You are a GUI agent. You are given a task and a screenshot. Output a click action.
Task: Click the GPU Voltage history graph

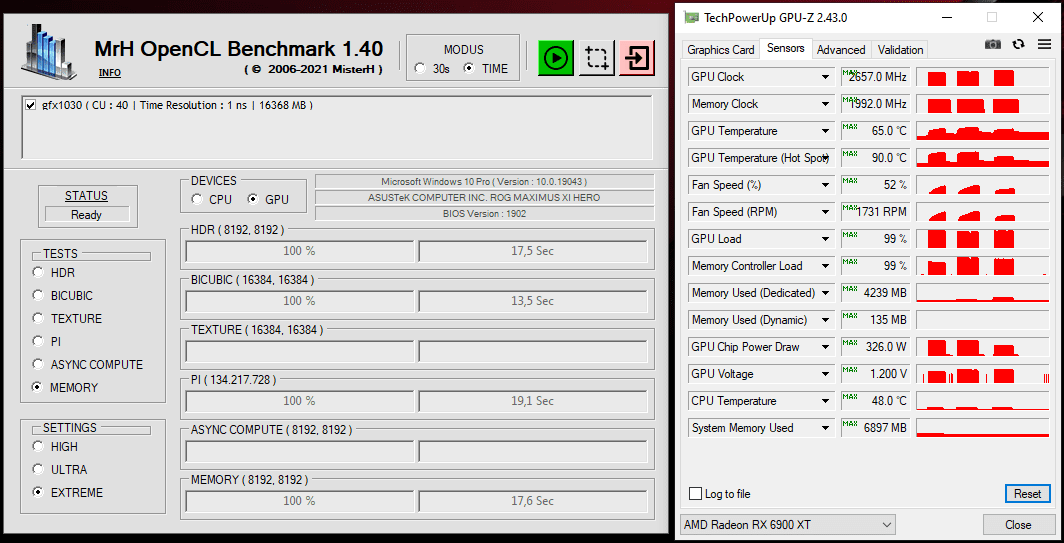coord(983,374)
